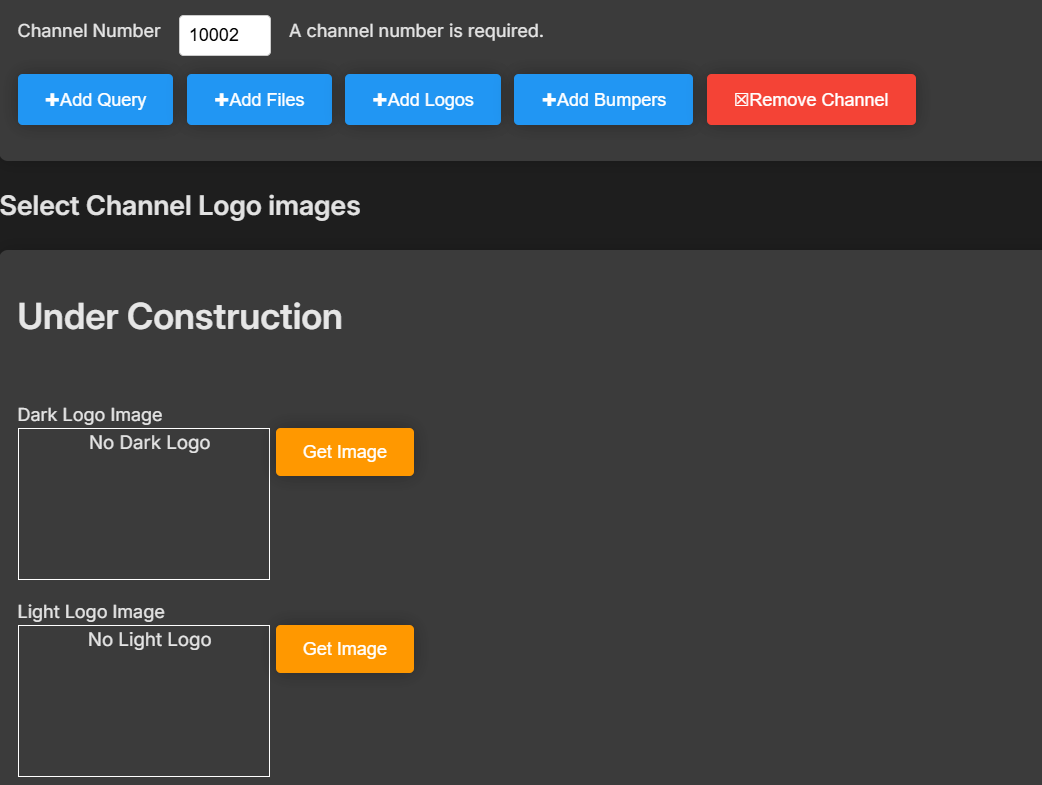Click the Light Logo Image label

(x=91, y=611)
